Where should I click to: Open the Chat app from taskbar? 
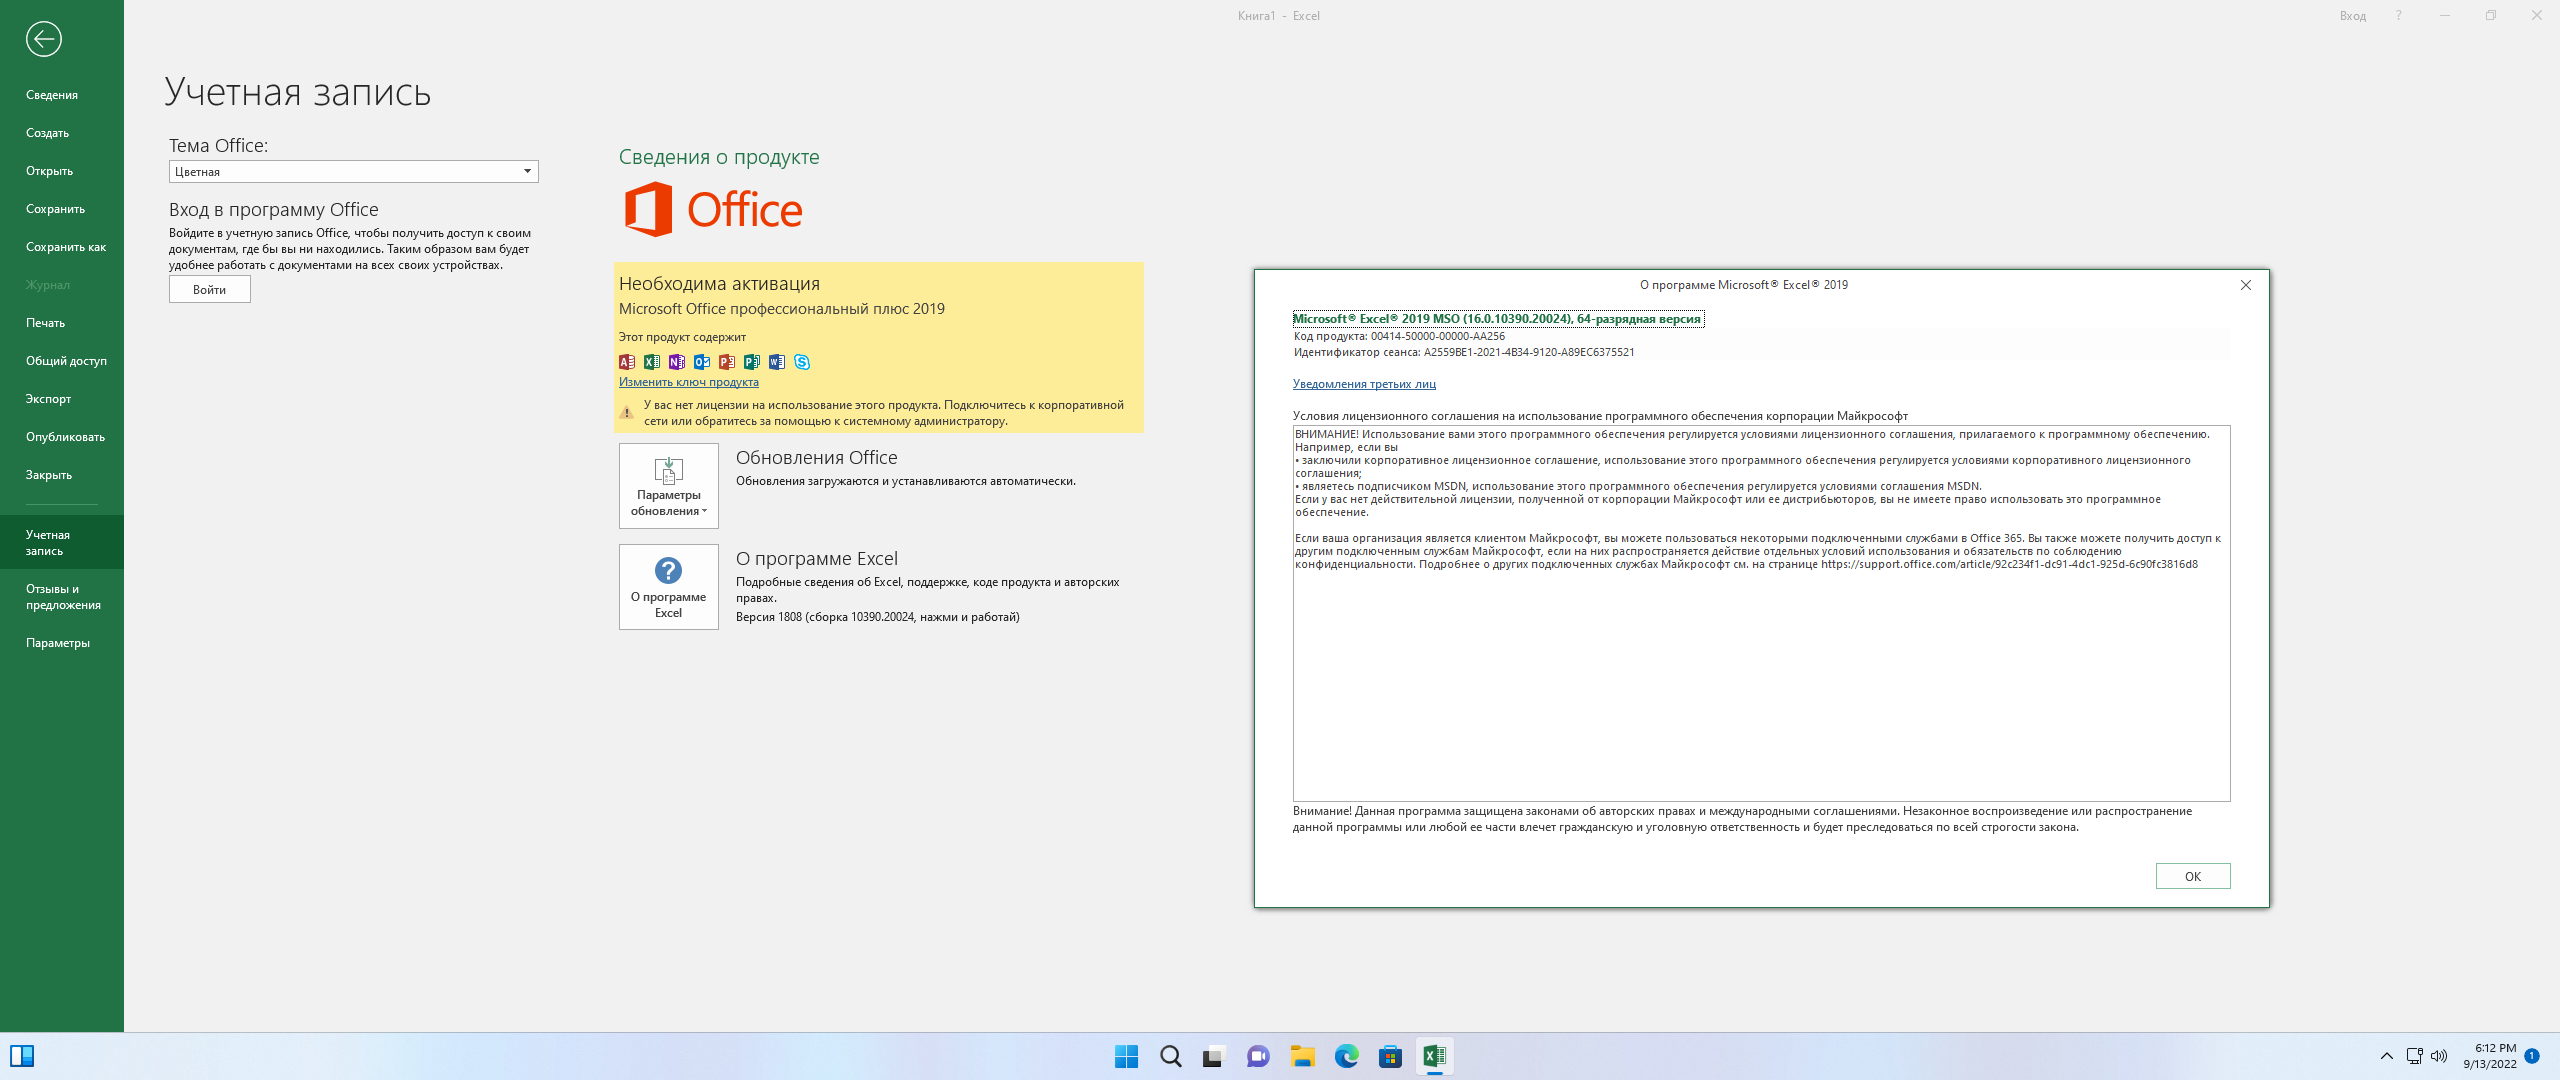point(1258,1056)
